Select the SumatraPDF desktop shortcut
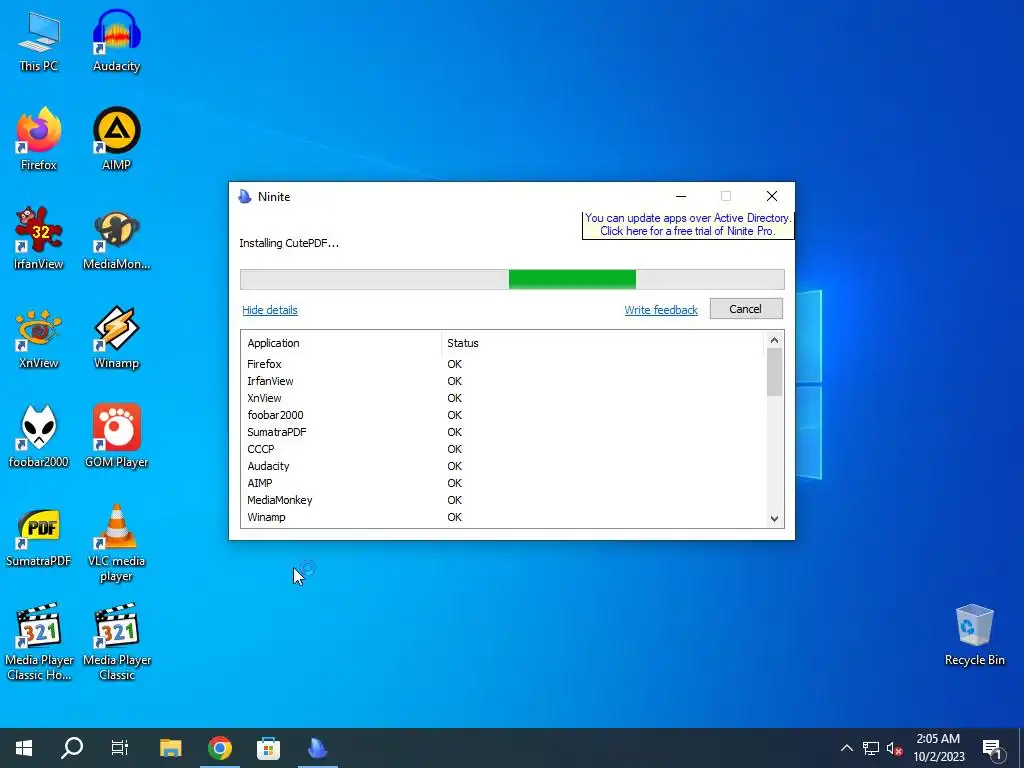Image resolution: width=1024 pixels, height=768 pixels. point(39,536)
